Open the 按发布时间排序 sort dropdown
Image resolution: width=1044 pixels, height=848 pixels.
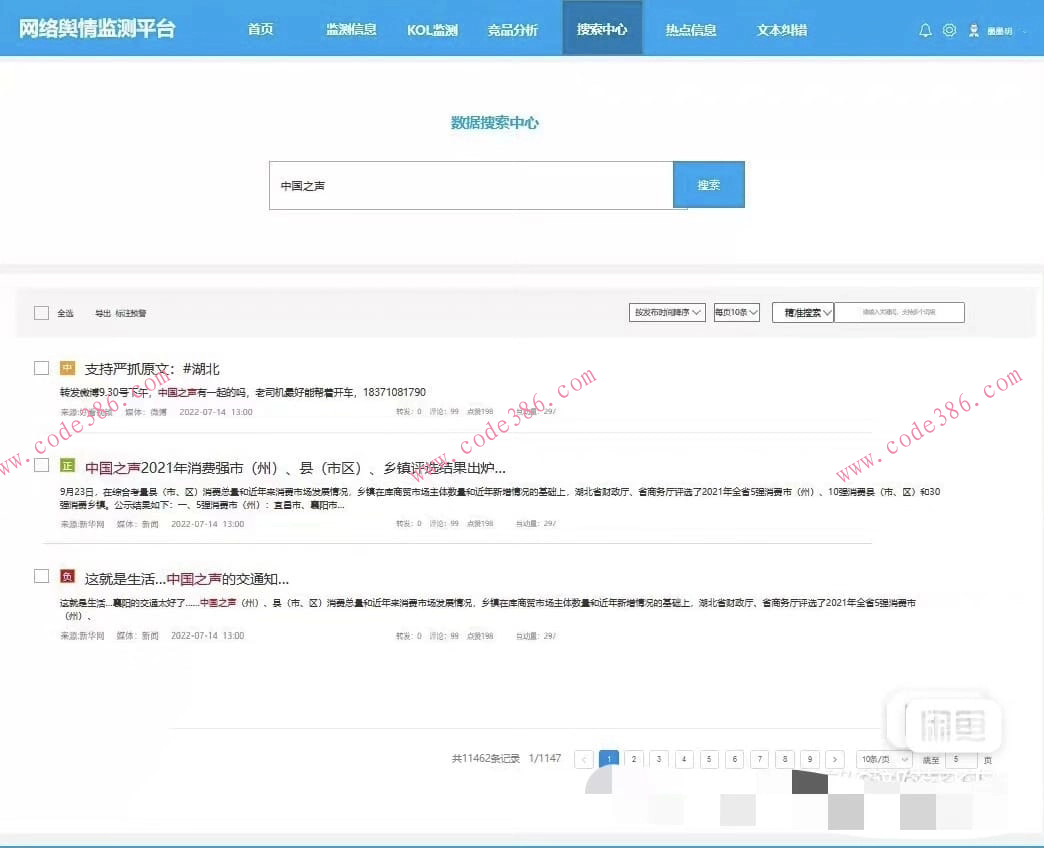click(666, 312)
